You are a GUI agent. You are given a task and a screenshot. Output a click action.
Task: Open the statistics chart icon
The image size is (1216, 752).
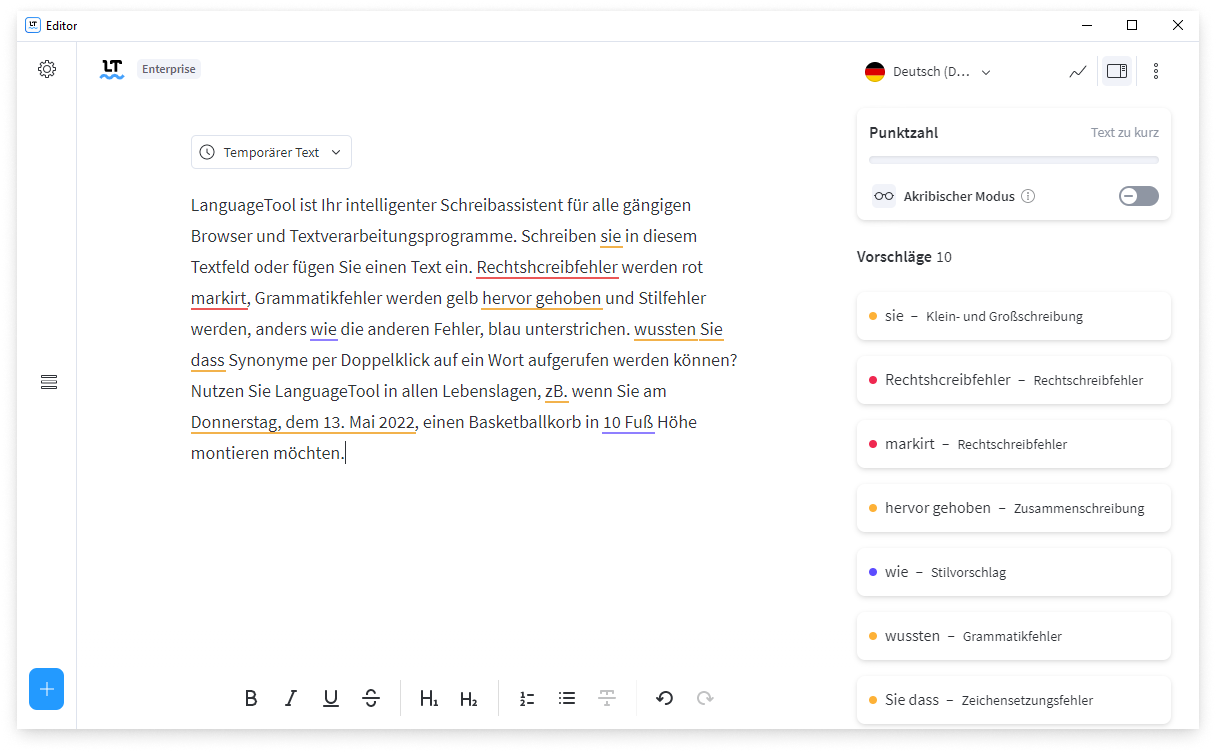coord(1077,71)
